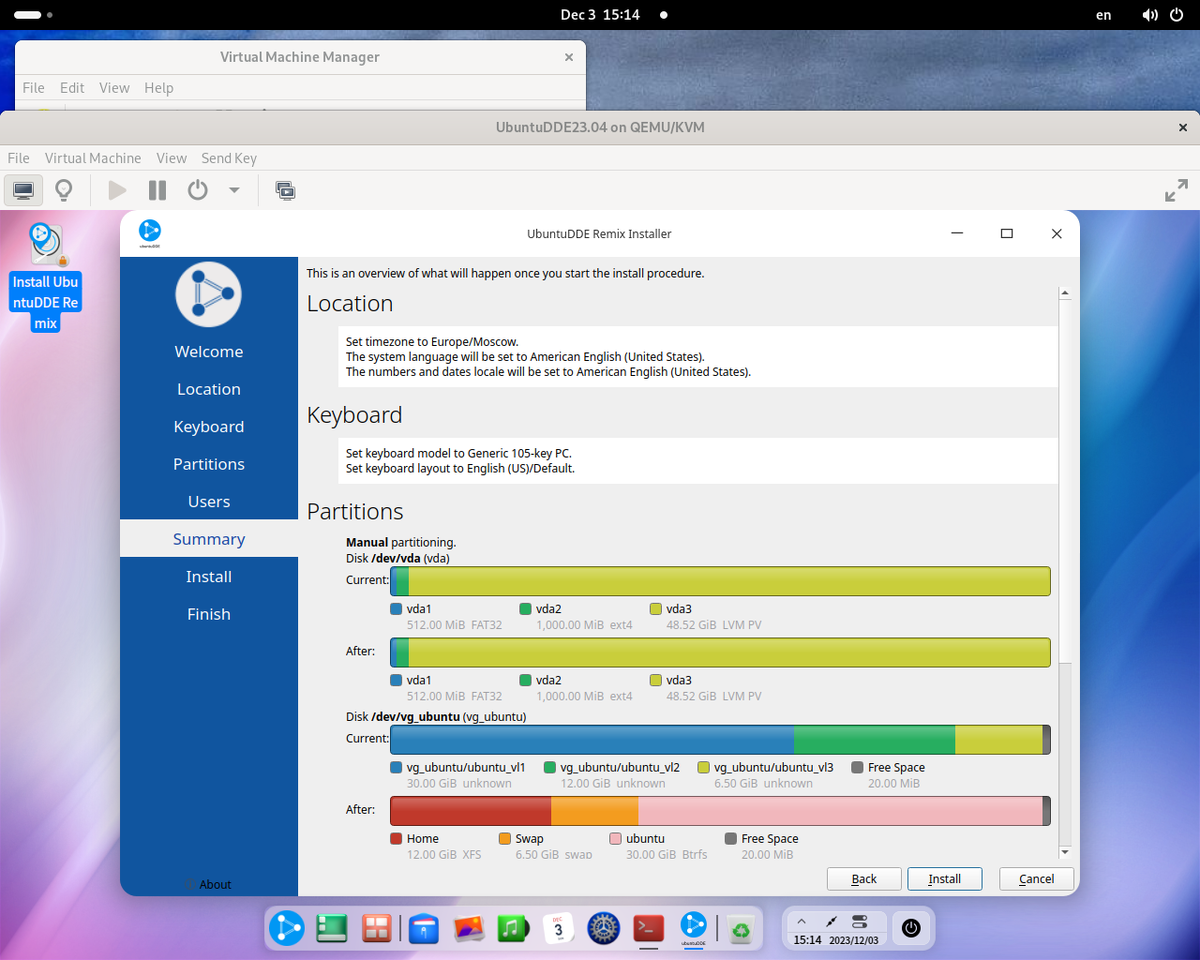Viewport: 1200px width, 960px height.
Task: Click the pink ubuntu segment in After bar
Action: (840, 811)
